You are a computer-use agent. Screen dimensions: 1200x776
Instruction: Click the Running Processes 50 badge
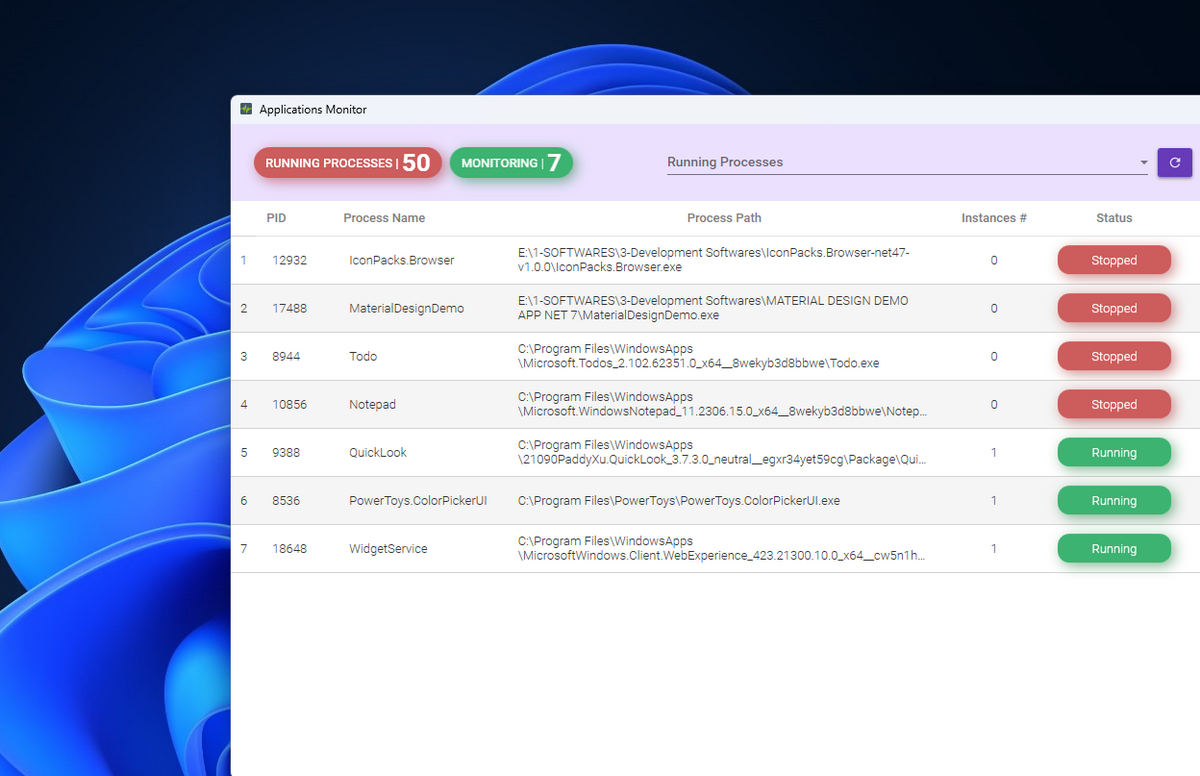(x=347, y=163)
